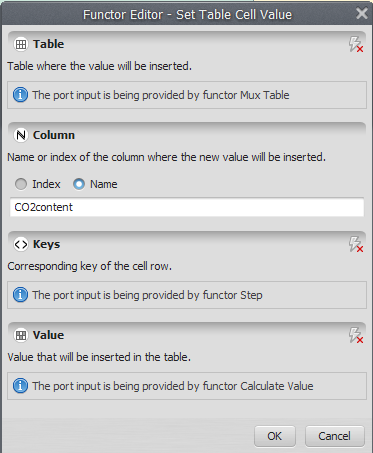
Task: Confirm with the OK button
Action: point(275,436)
